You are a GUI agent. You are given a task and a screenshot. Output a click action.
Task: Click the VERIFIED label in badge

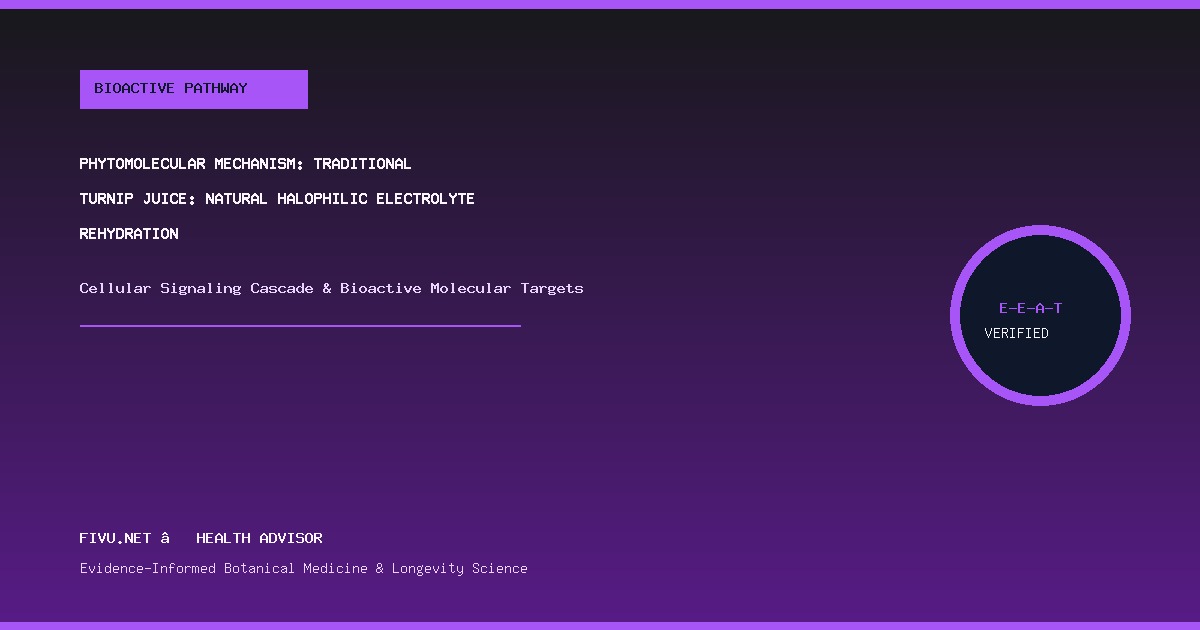pyautogui.click(x=1016, y=333)
